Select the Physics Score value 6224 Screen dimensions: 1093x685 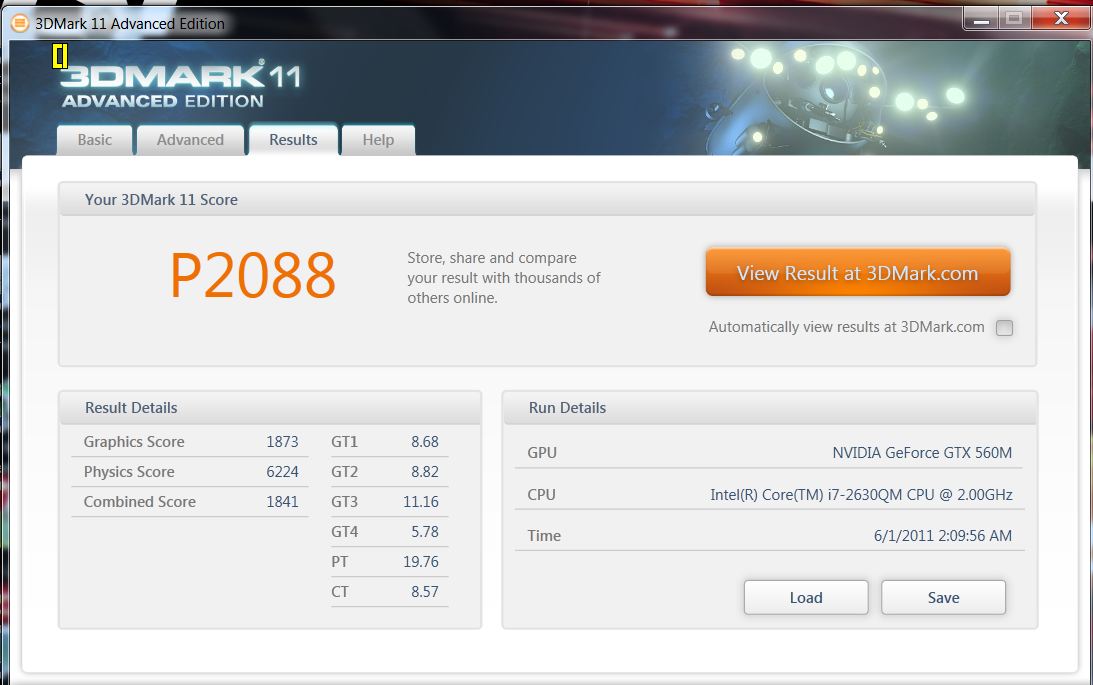tap(282, 472)
